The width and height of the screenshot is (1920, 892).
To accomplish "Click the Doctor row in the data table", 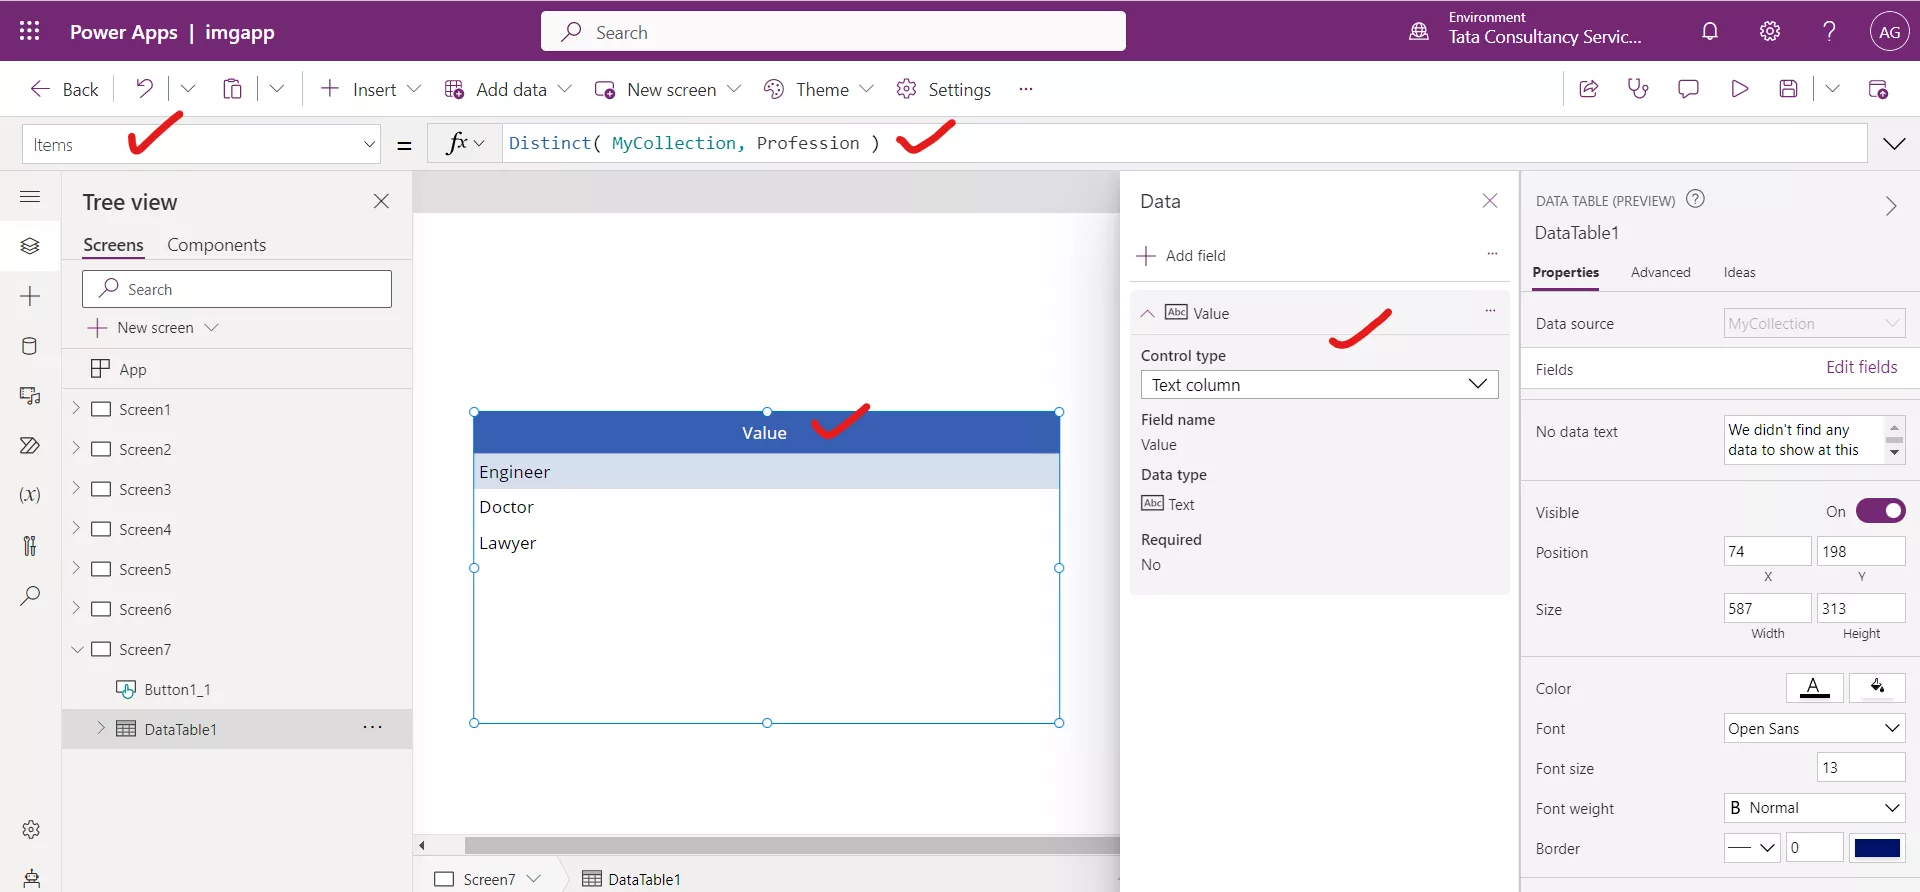I will point(766,507).
